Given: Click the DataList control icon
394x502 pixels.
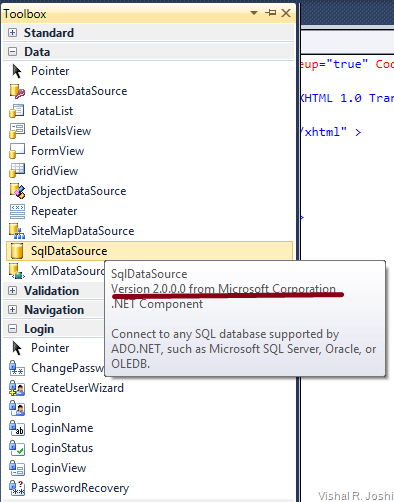Looking at the screenshot, I should click(x=17, y=111).
